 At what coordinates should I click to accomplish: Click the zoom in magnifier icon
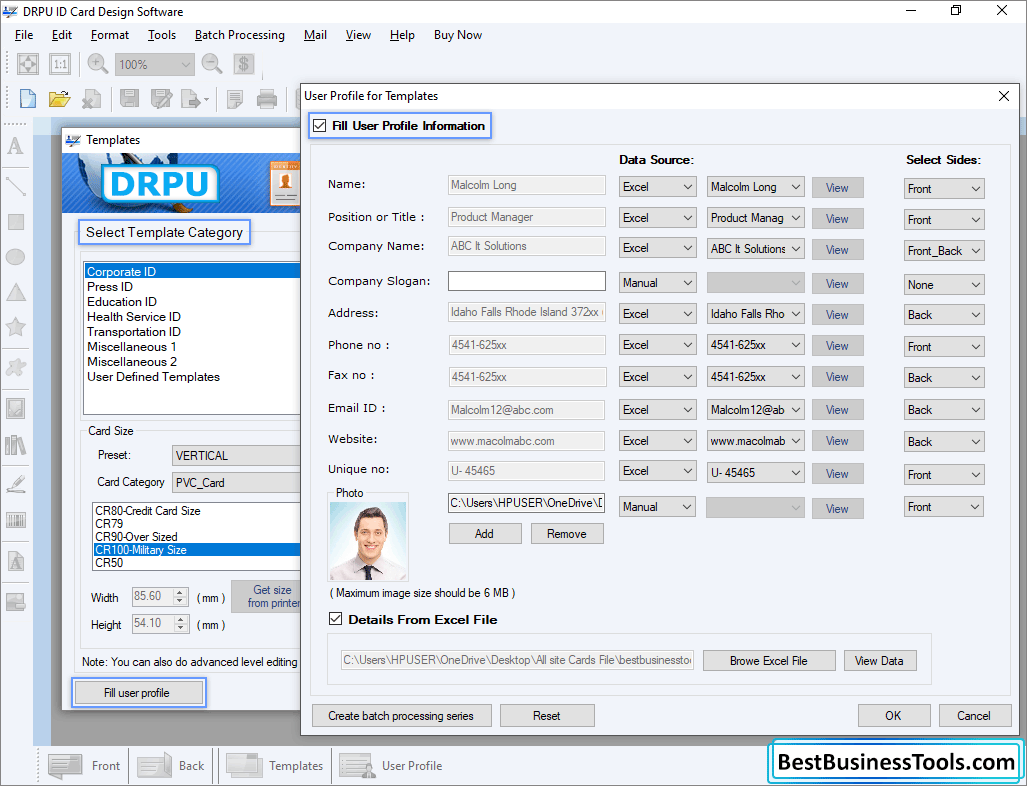(x=98, y=64)
